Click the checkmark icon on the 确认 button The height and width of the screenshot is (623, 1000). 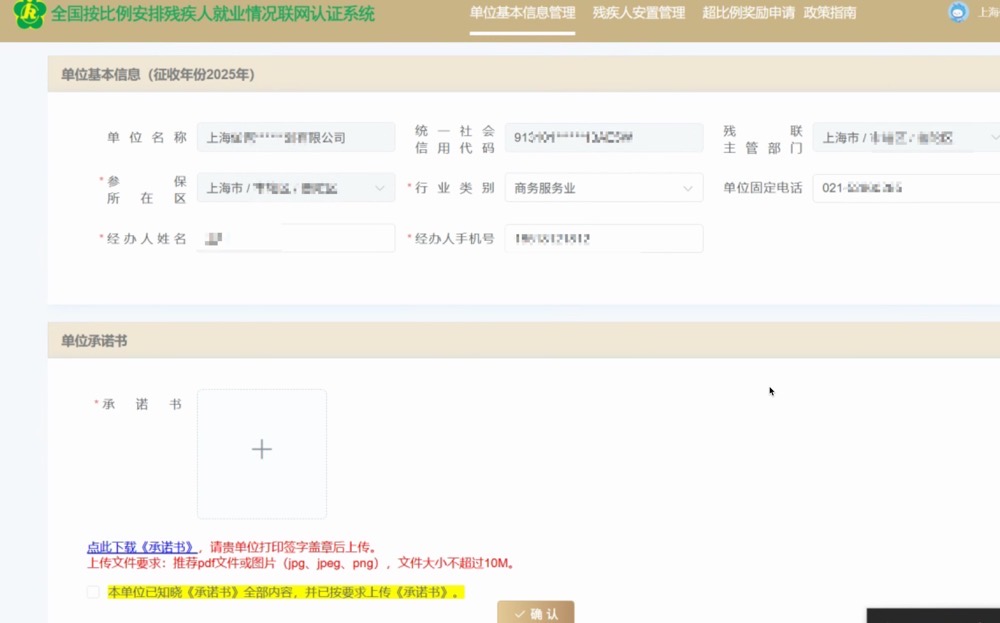(518, 613)
